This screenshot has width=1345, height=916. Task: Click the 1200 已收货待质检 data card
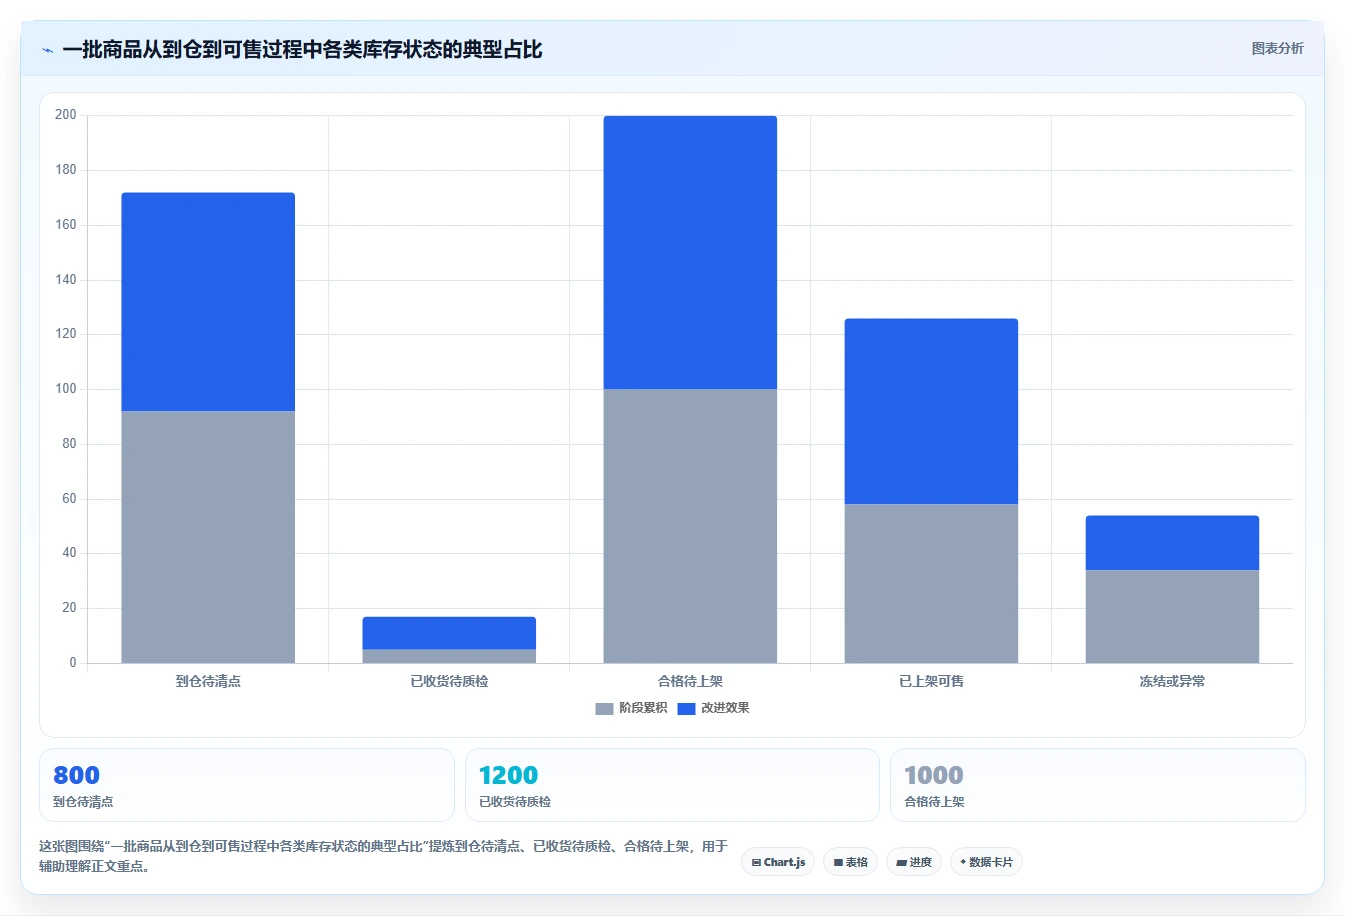(672, 785)
